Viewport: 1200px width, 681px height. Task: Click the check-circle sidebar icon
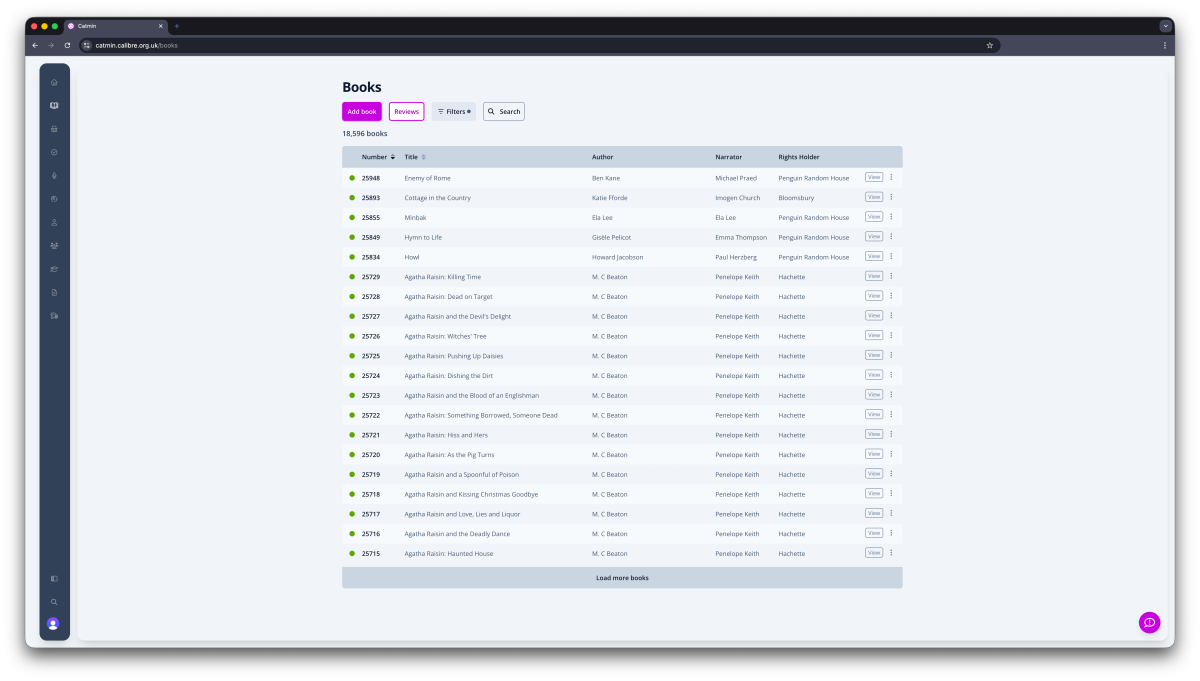54,152
